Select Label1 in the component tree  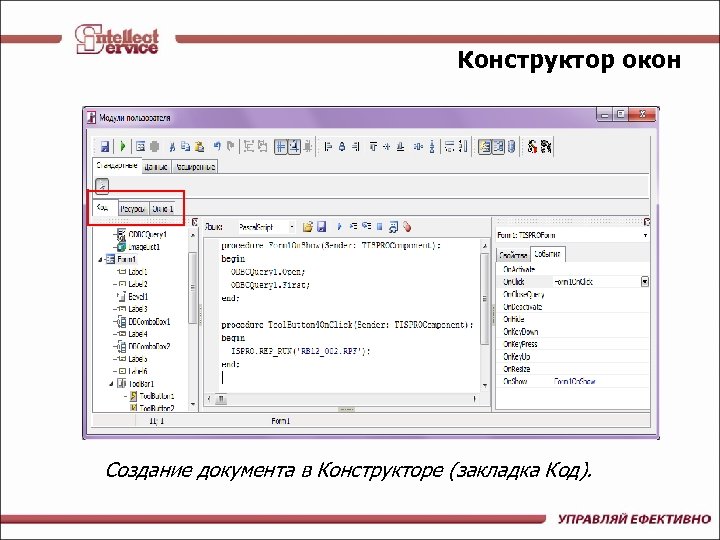coord(138,272)
